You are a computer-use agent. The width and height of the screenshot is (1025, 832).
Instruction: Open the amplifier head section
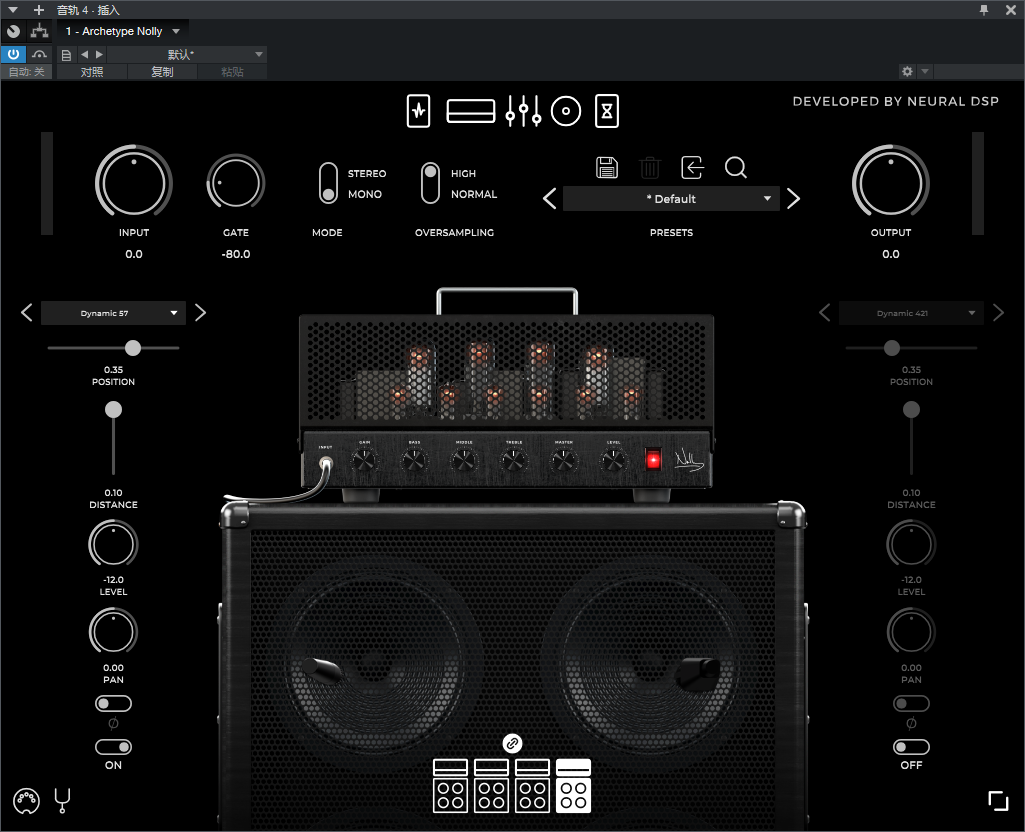click(x=471, y=111)
